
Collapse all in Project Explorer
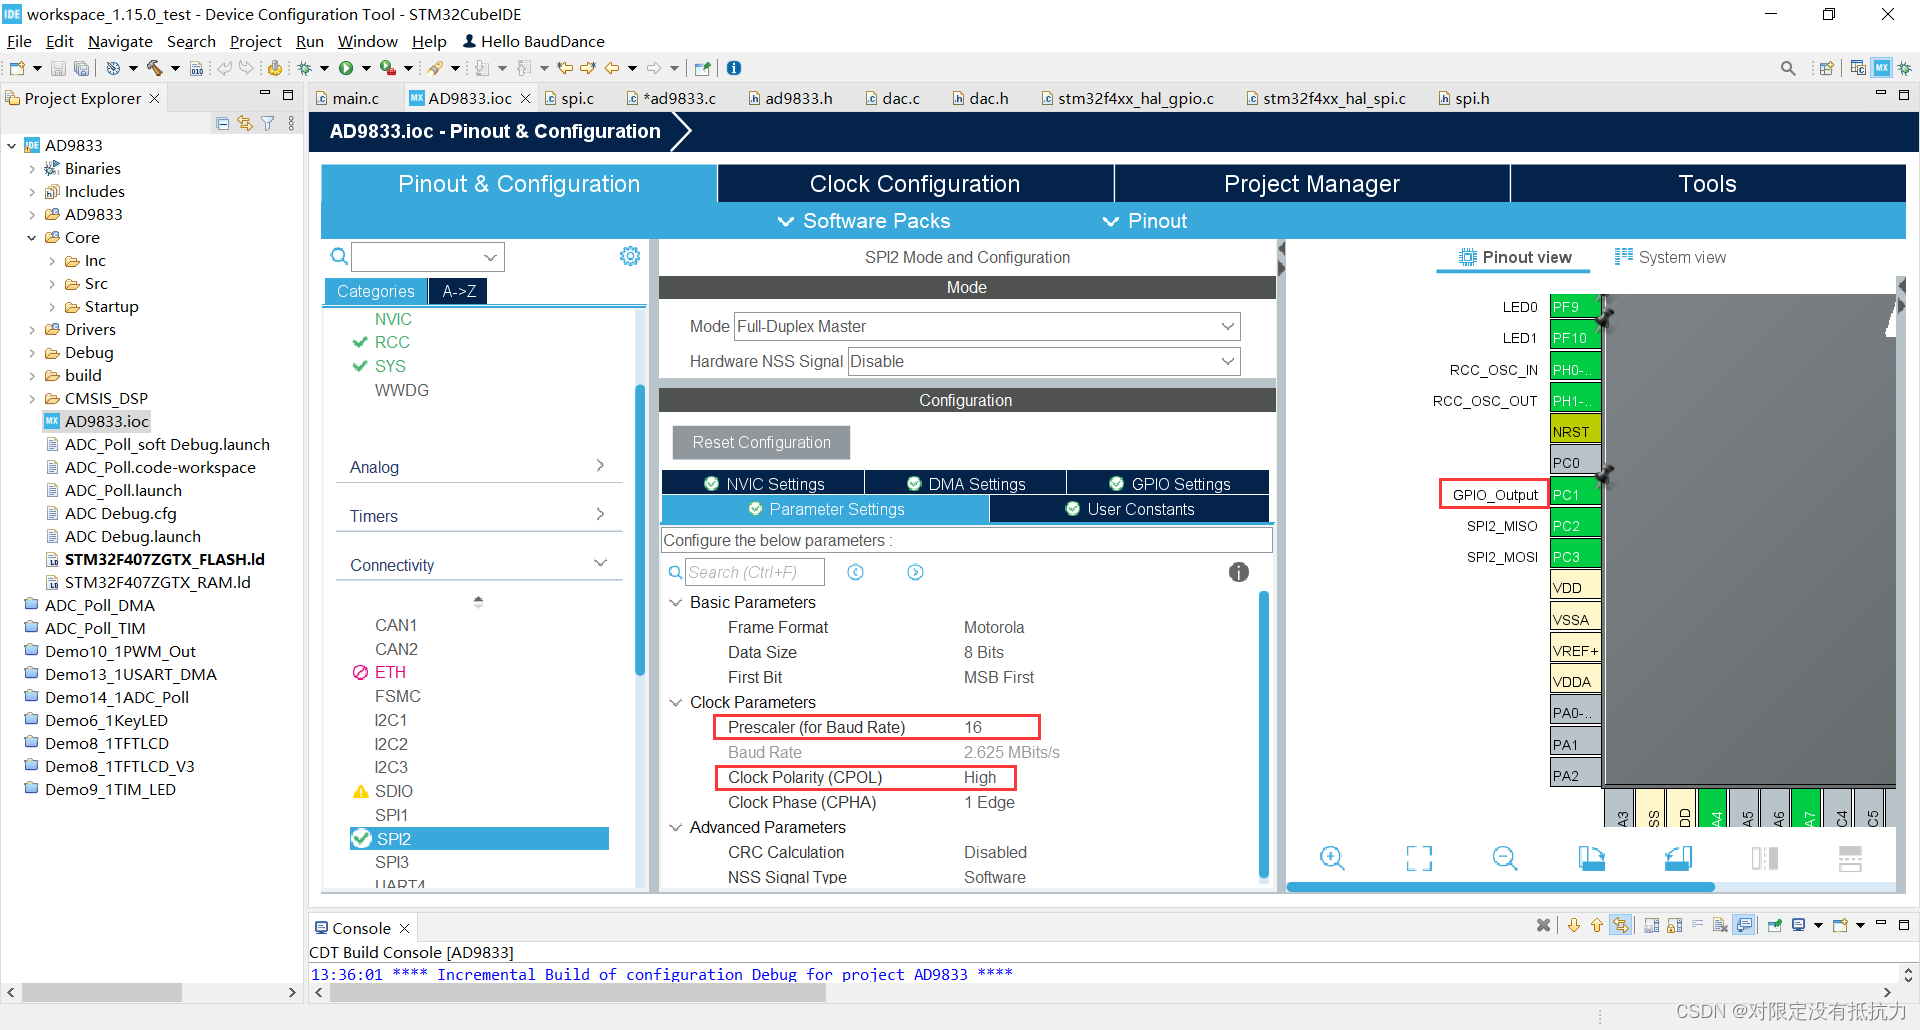pyautogui.click(x=222, y=123)
